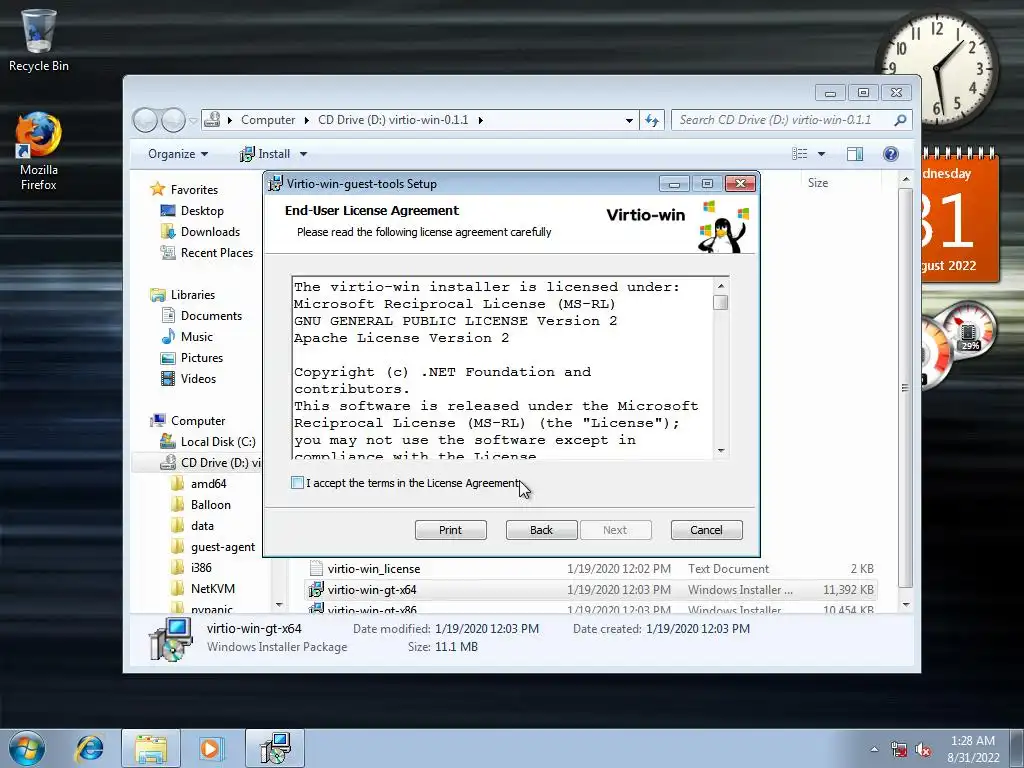This screenshot has height=768, width=1024.
Task: Launch Internet Explorer from the taskbar
Action: tap(89, 748)
